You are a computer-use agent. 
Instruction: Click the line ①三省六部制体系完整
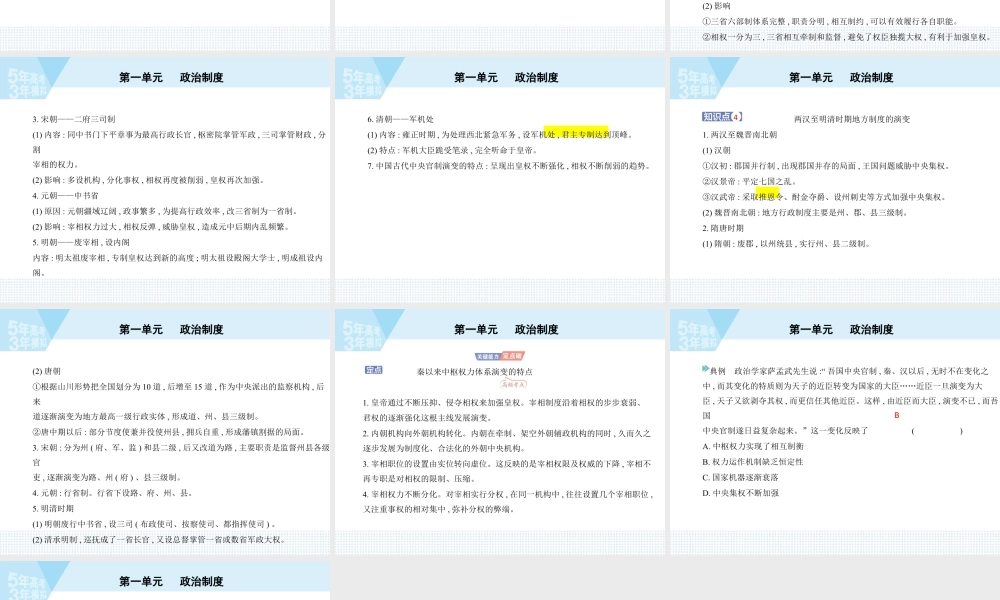830,22
